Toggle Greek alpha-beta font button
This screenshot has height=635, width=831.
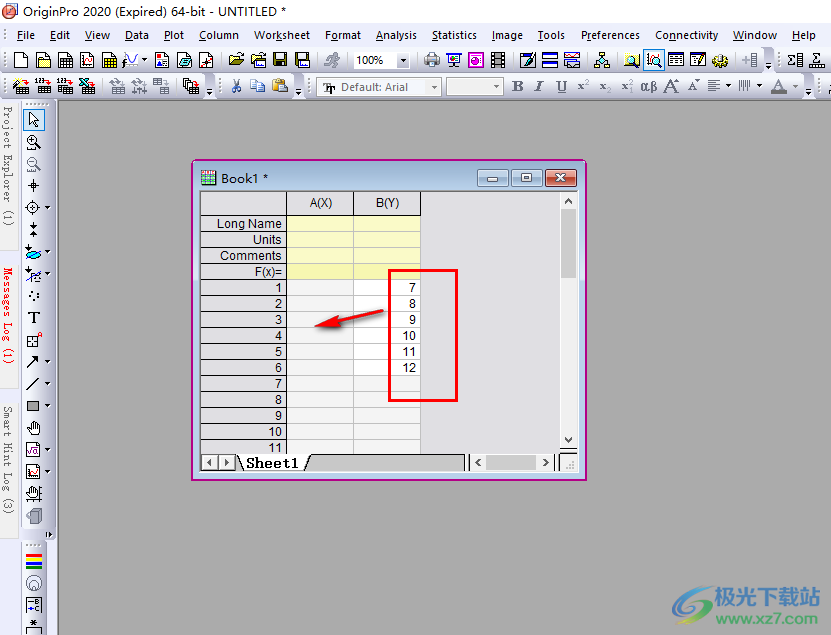tap(649, 86)
